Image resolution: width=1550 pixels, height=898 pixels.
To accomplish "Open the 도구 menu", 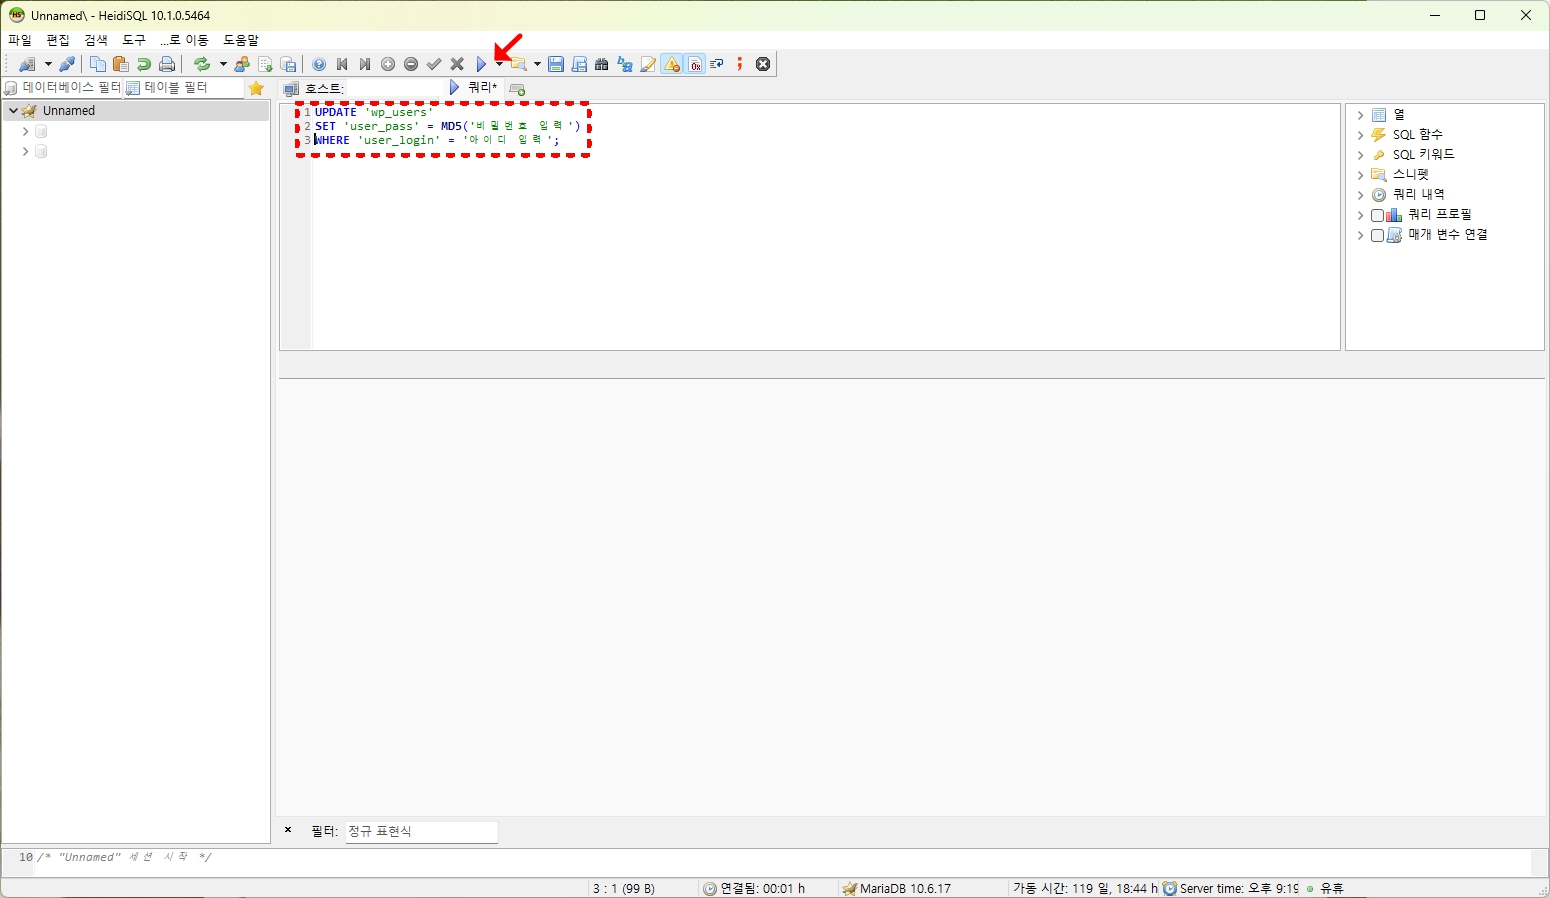I will [134, 40].
